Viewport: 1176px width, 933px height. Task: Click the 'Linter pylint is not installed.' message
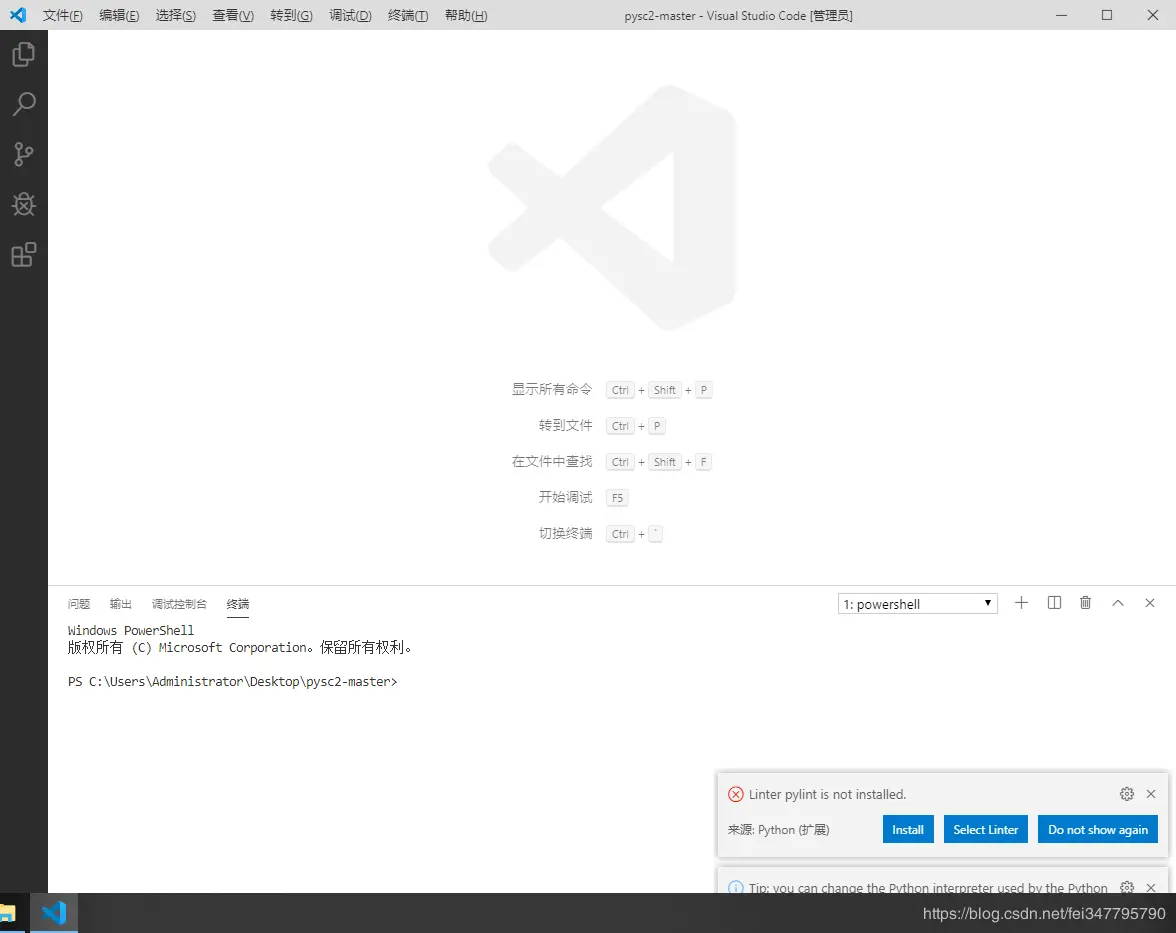coord(827,794)
